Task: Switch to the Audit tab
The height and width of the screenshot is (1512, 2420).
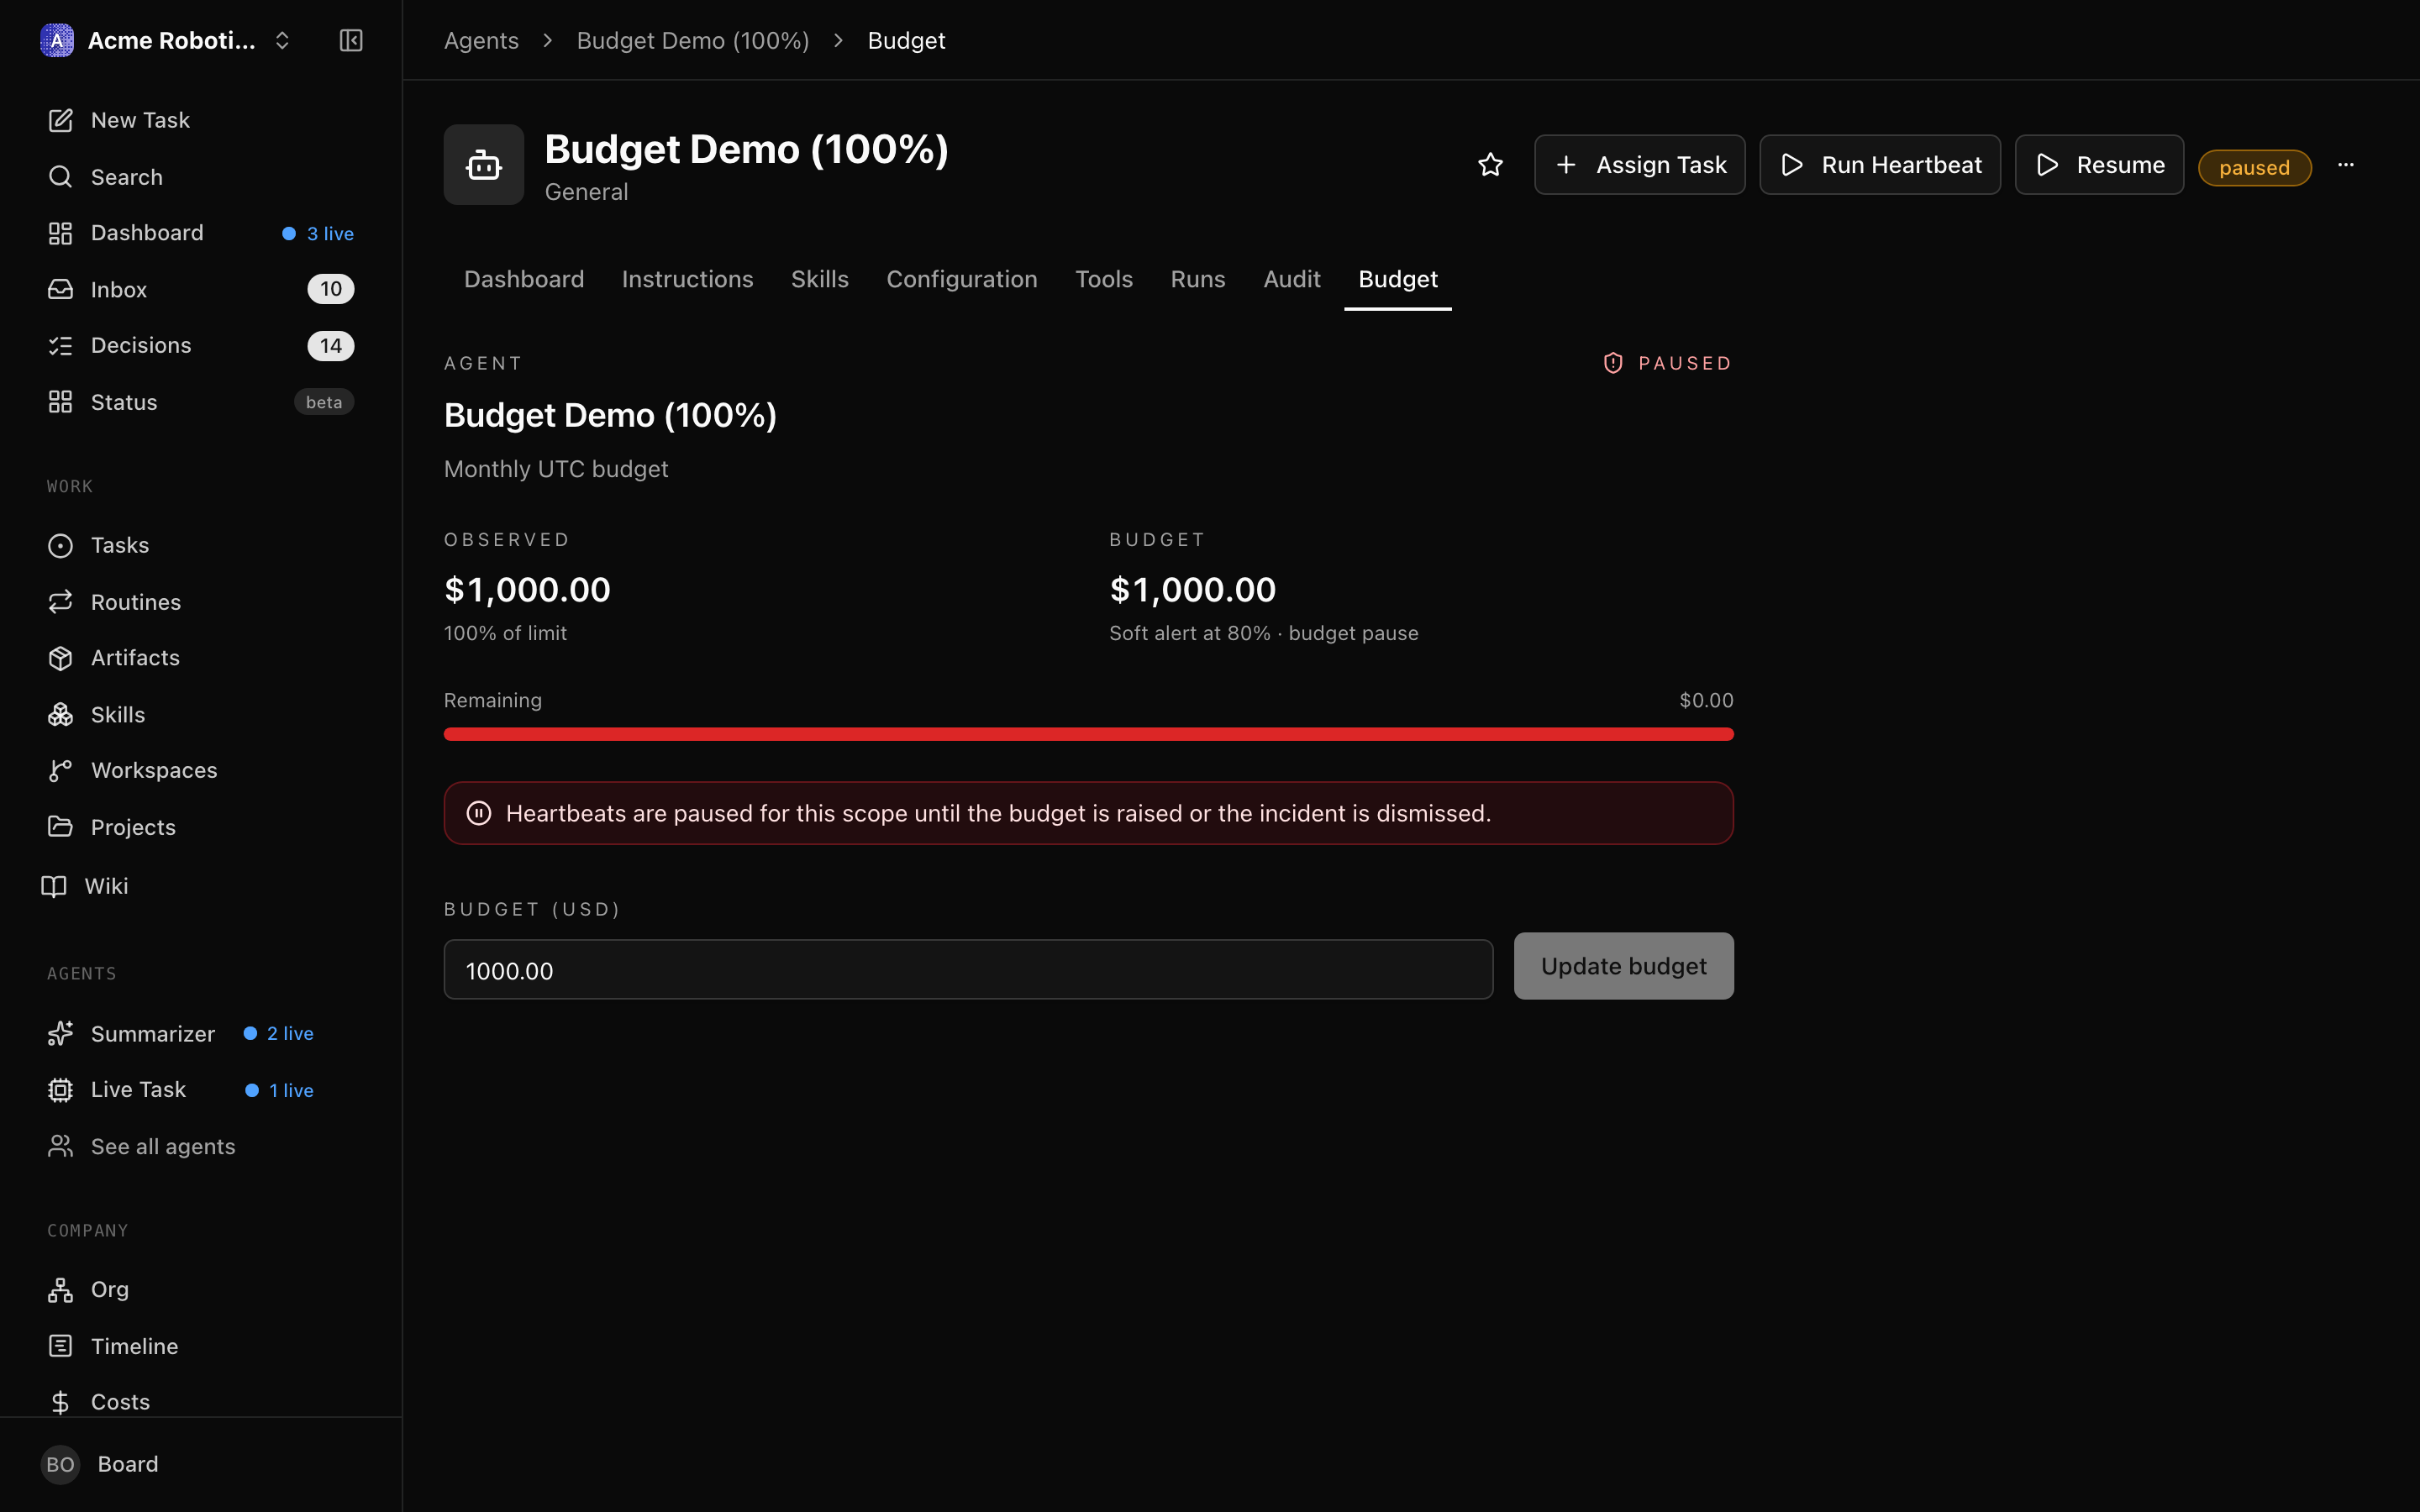Action: 1292,279
